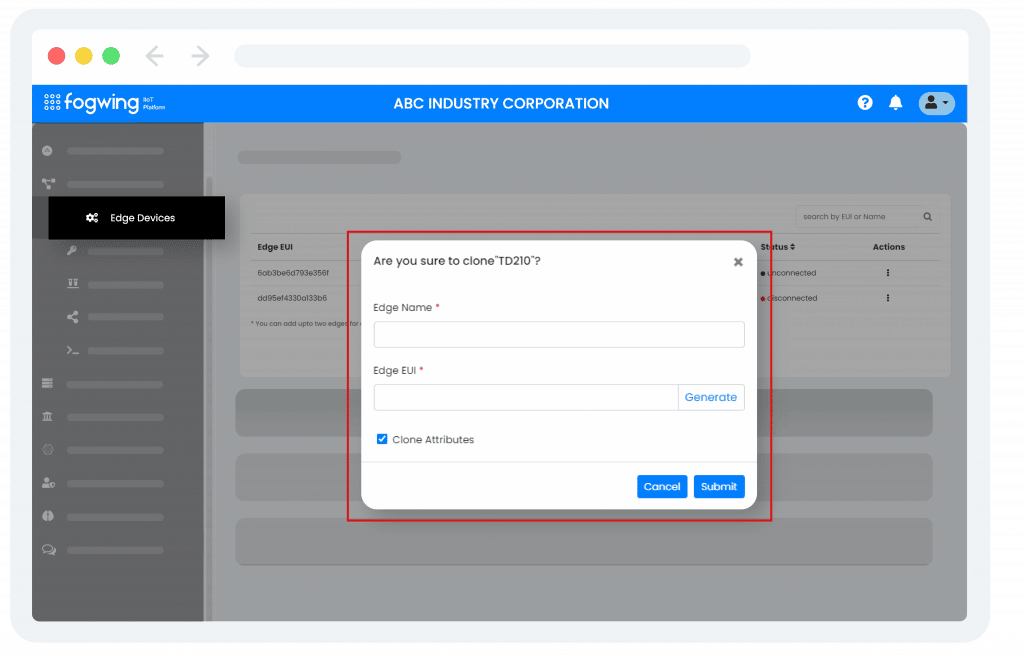
Task: Click the Actions column header
Action: 889,247
